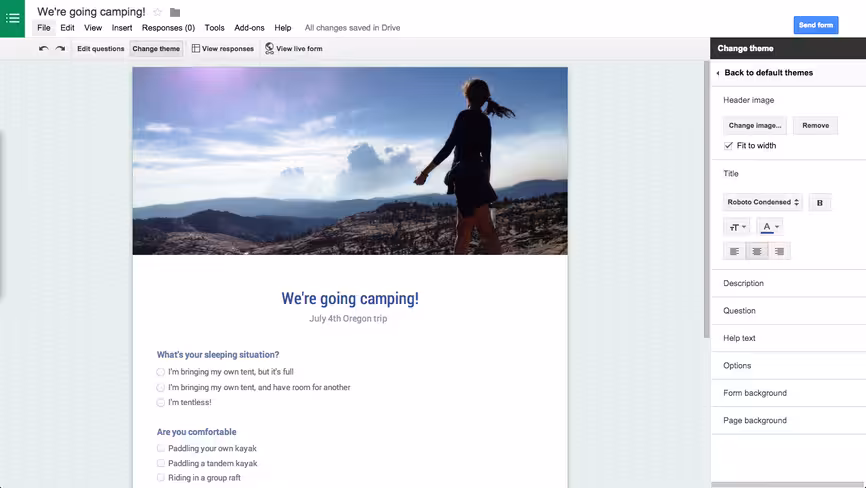
Task: Align the title text right
Action: (x=779, y=251)
